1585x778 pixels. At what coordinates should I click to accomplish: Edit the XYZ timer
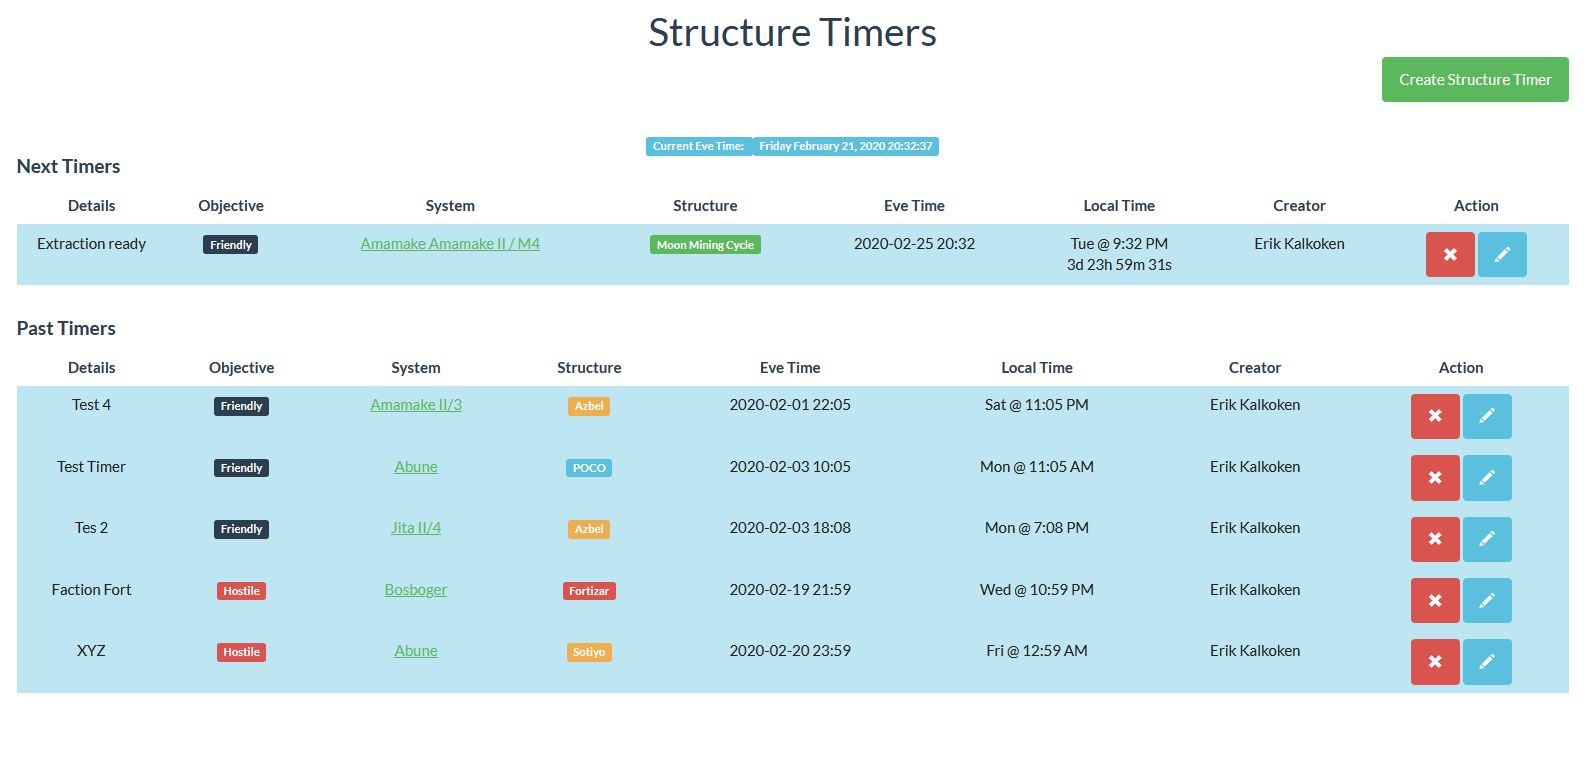click(x=1486, y=662)
